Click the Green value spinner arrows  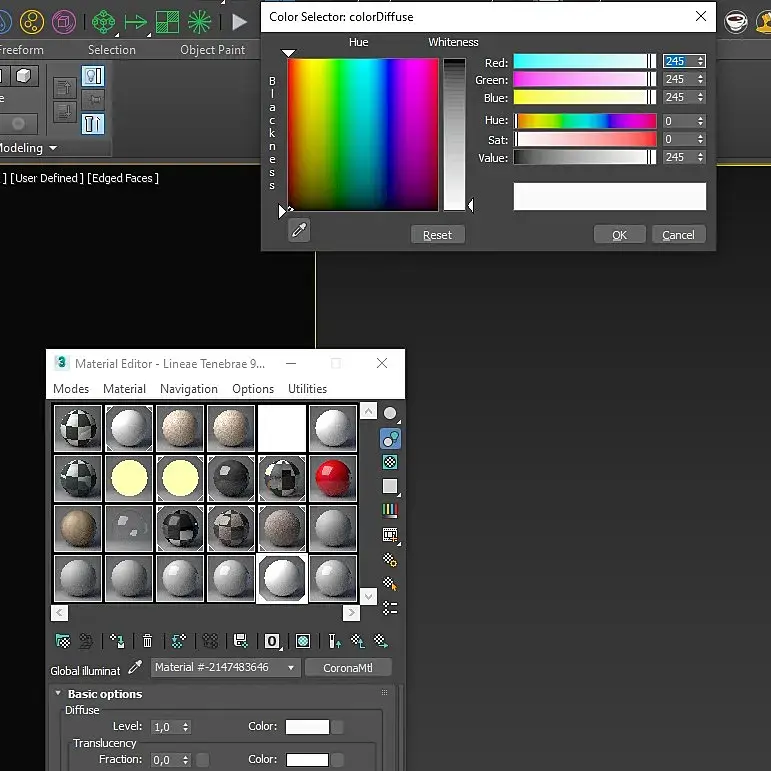tap(700, 79)
